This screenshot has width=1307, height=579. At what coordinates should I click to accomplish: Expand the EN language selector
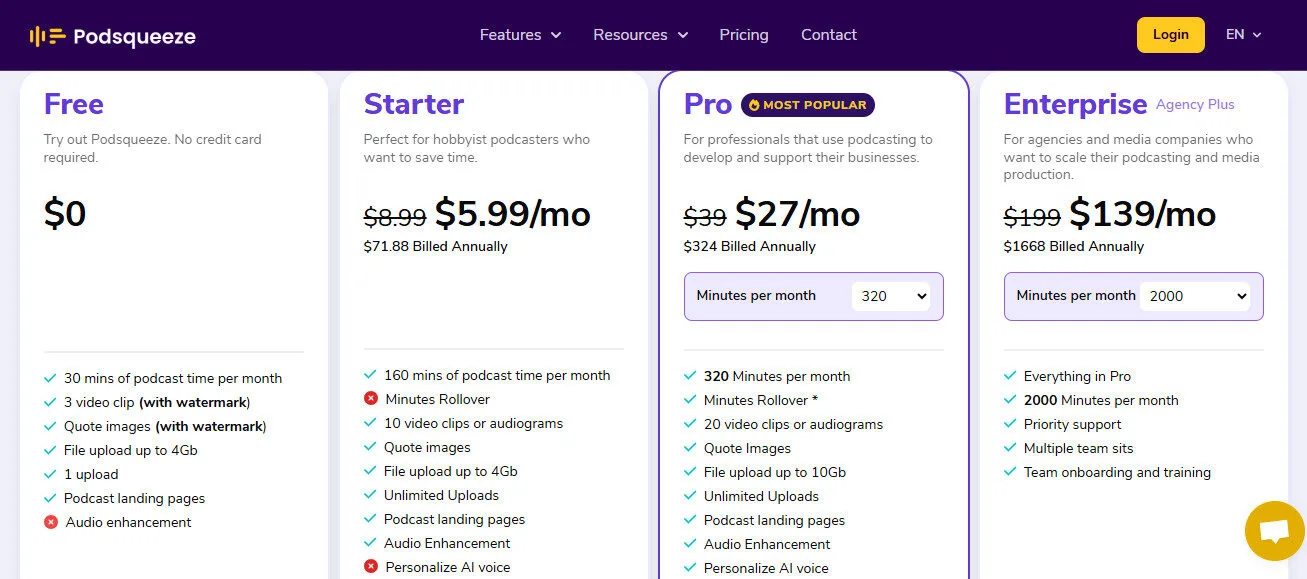coord(1242,34)
